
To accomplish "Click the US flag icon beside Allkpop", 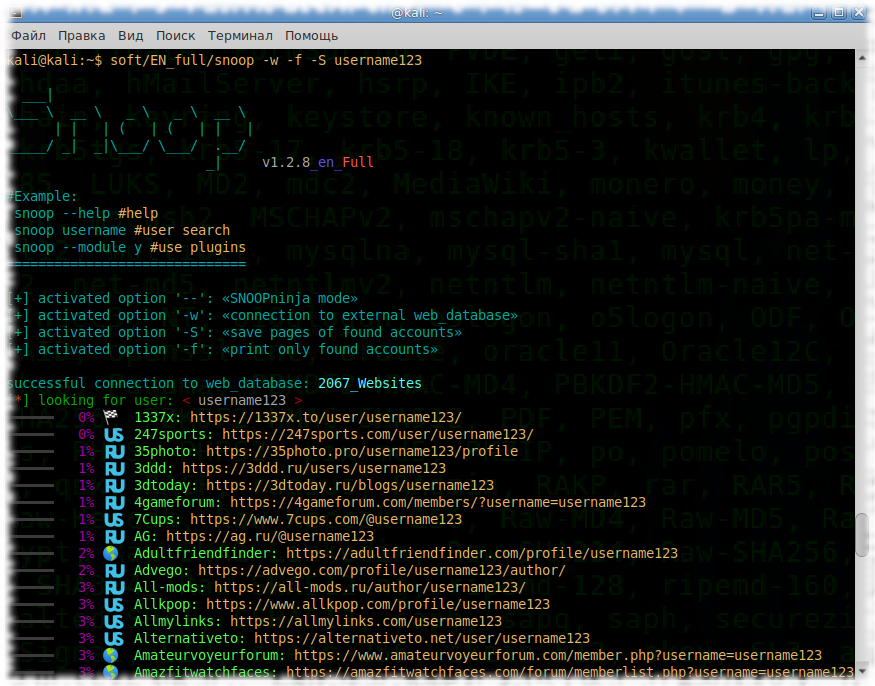I will pyautogui.click(x=113, y=604).
